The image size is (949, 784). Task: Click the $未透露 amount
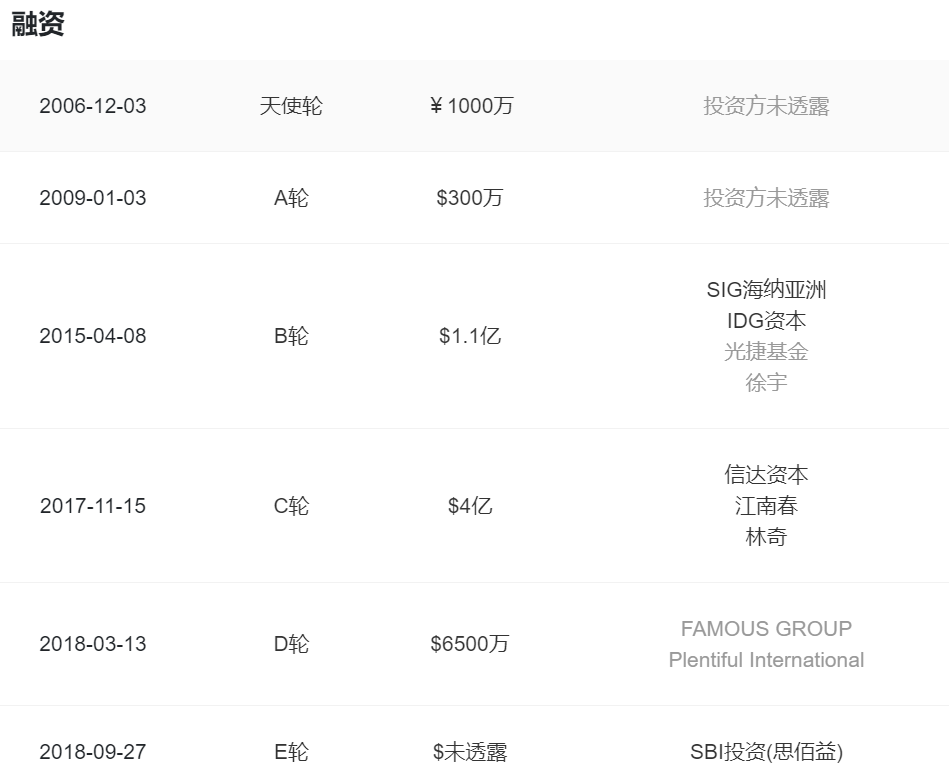(x=470, y=752)
